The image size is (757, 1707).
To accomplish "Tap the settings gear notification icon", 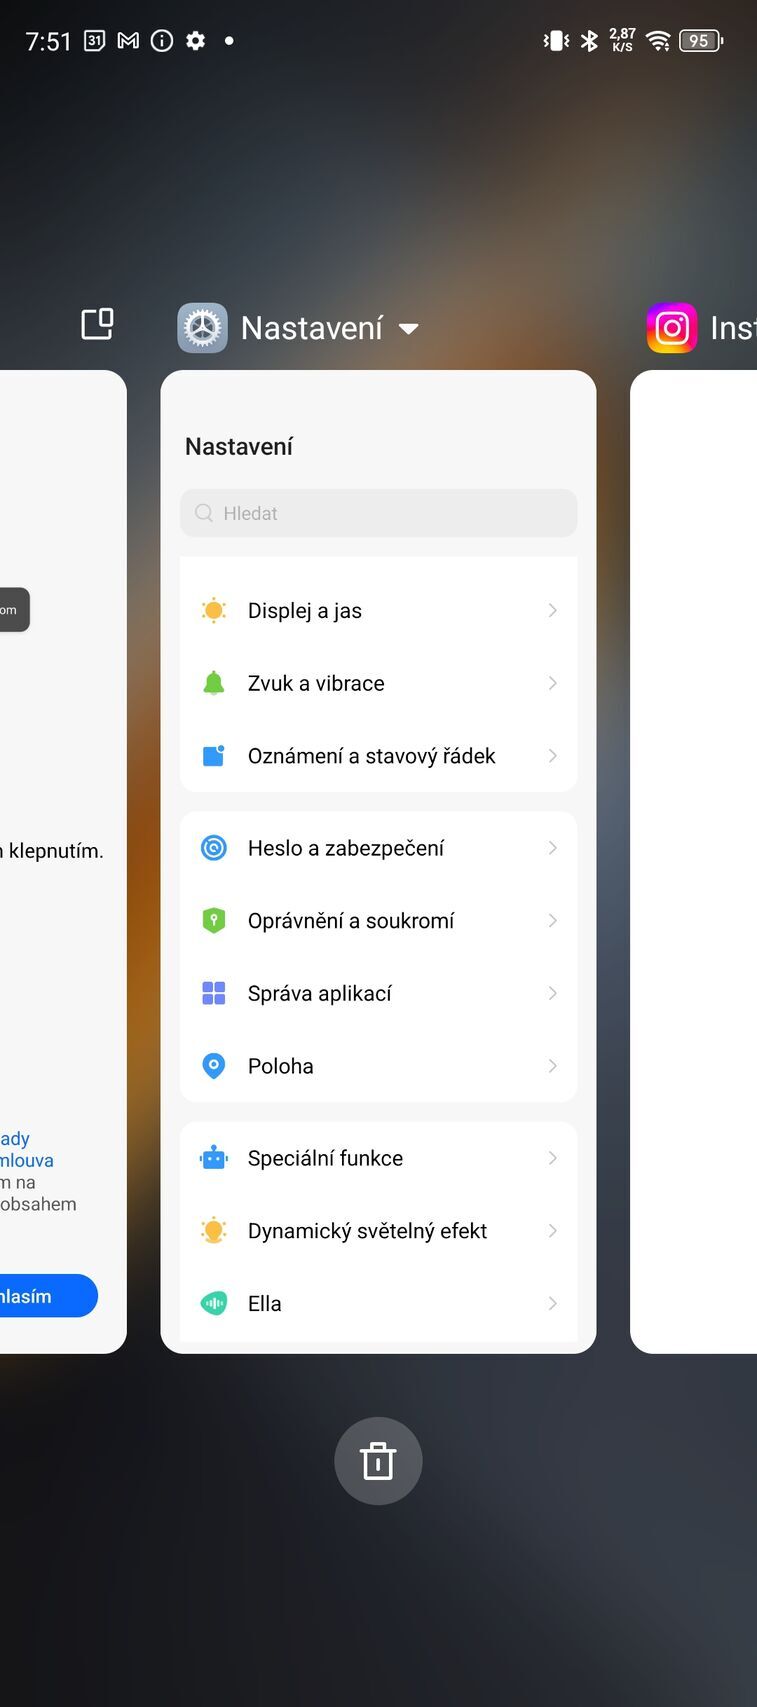I will point(196,41).
